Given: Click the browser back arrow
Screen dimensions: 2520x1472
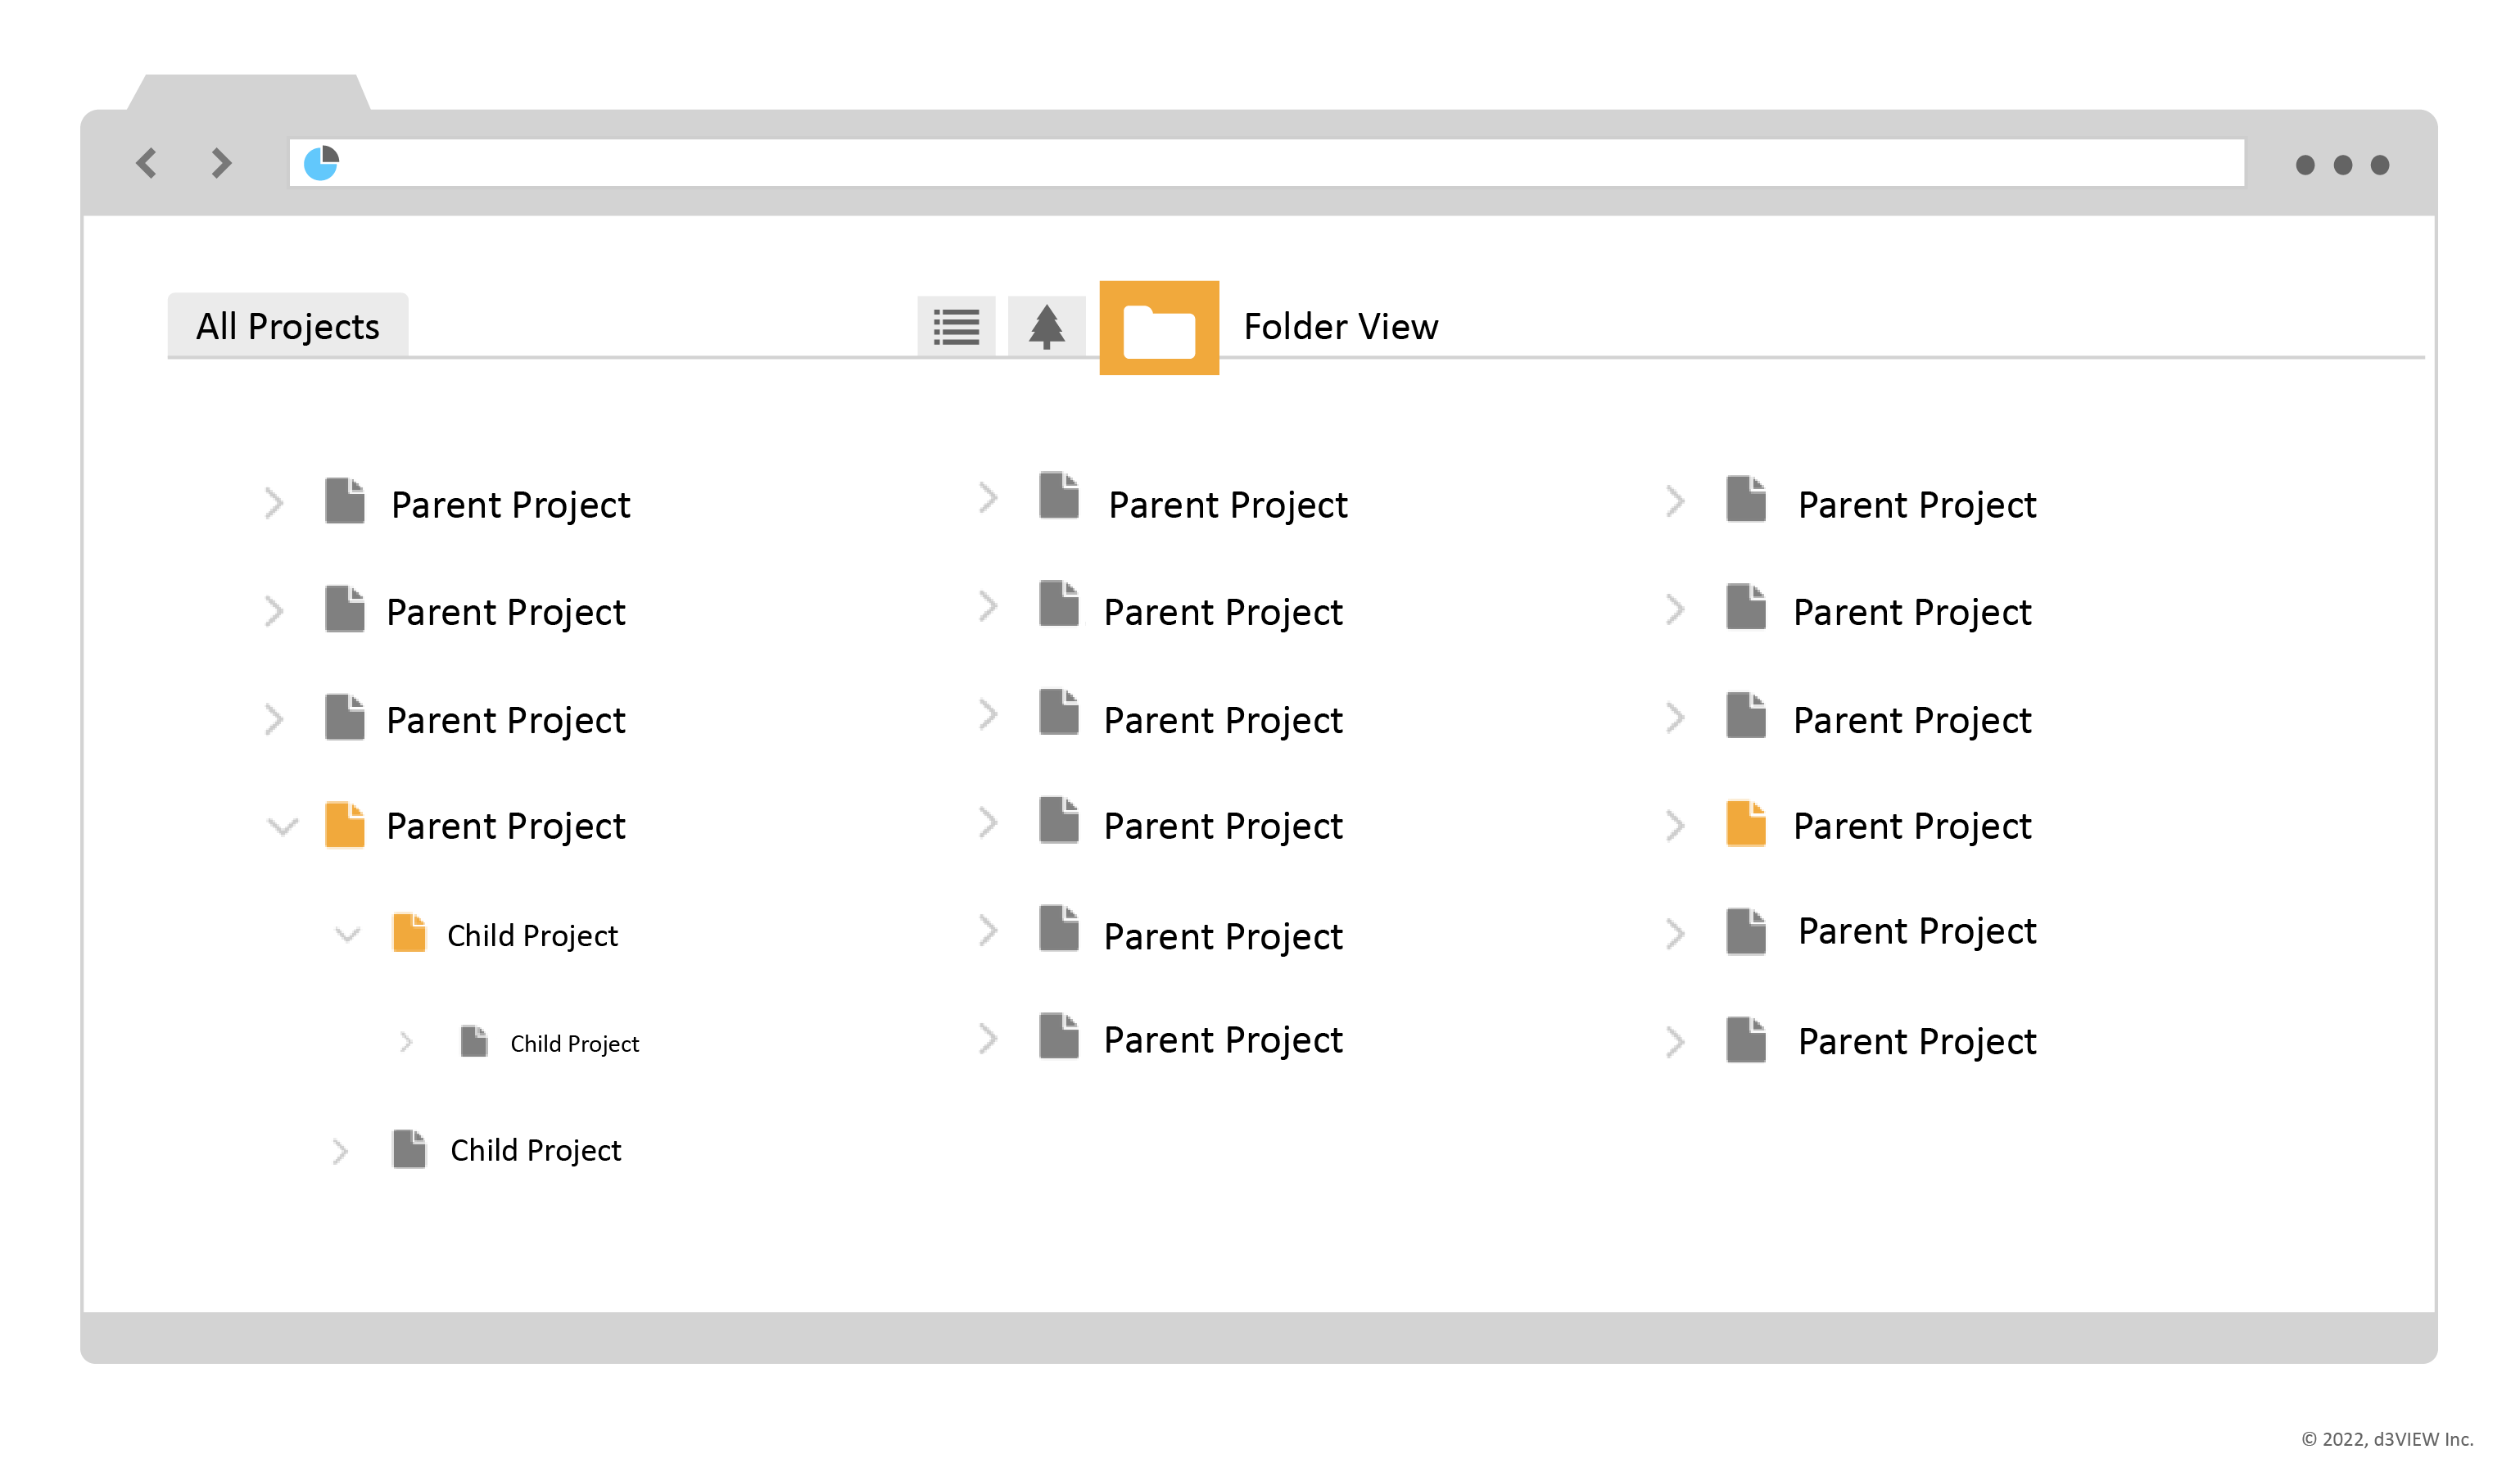Looking at the screenshot, I should point(147,163).
